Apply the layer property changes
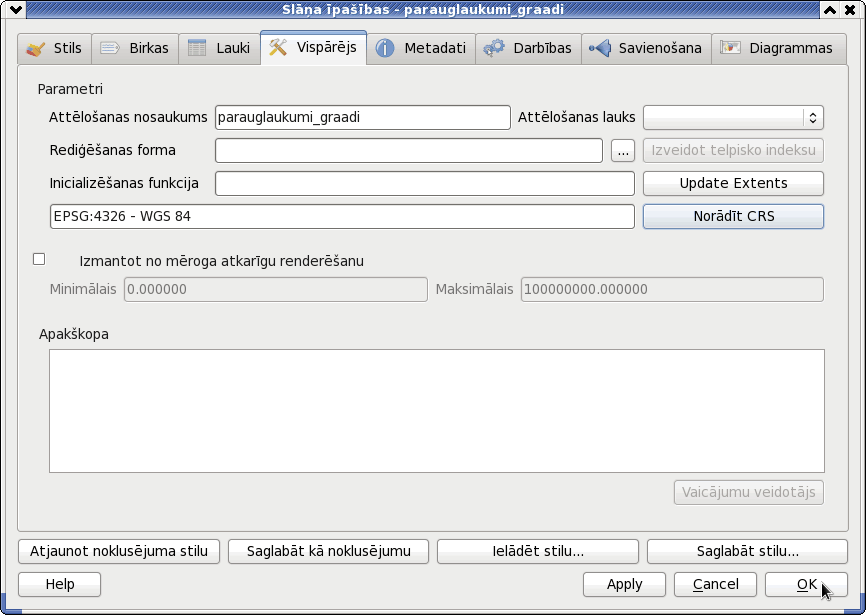 tap(624, 584)
